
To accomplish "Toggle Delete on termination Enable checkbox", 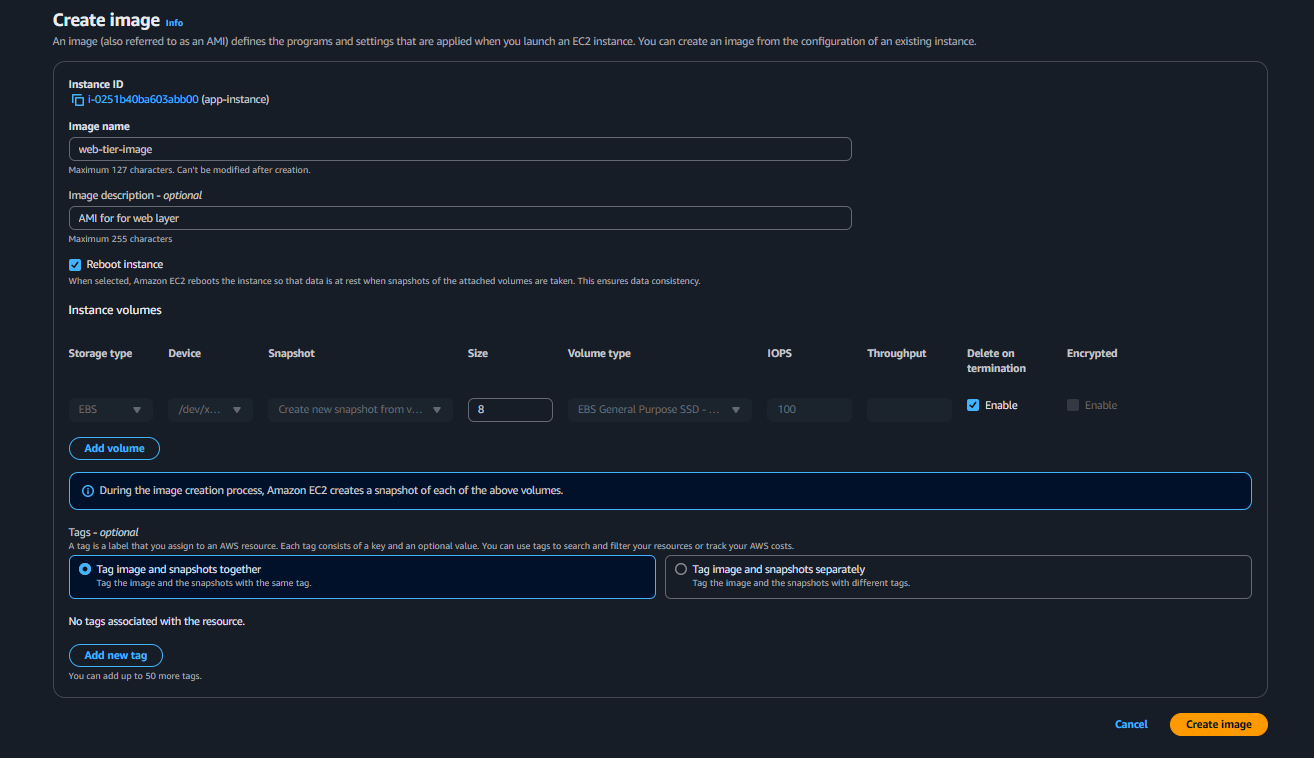I will [973, 405].
